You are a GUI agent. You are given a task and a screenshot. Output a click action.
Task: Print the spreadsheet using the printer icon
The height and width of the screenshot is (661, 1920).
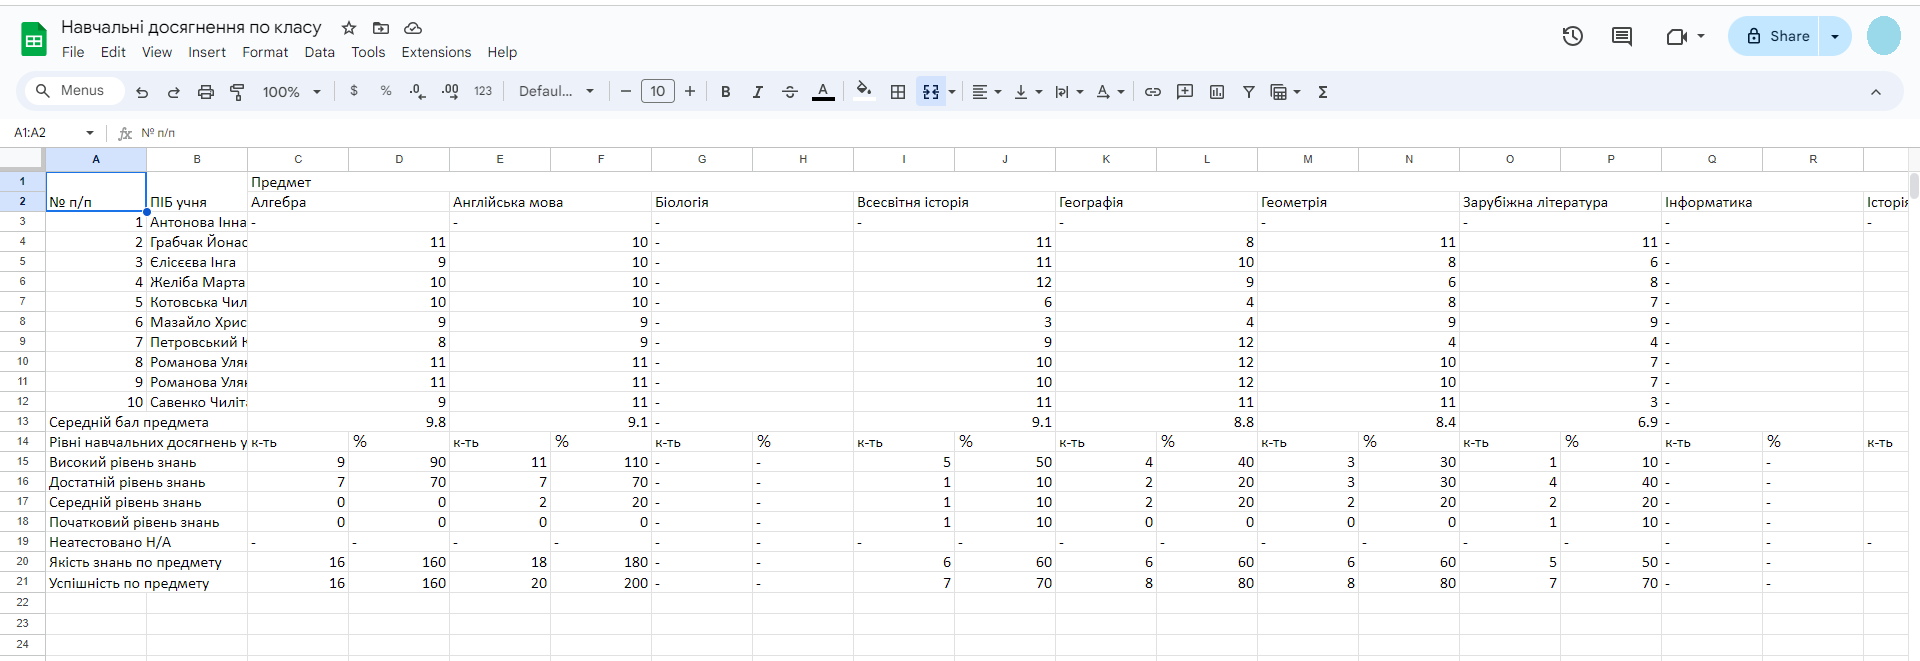(206, 92)
